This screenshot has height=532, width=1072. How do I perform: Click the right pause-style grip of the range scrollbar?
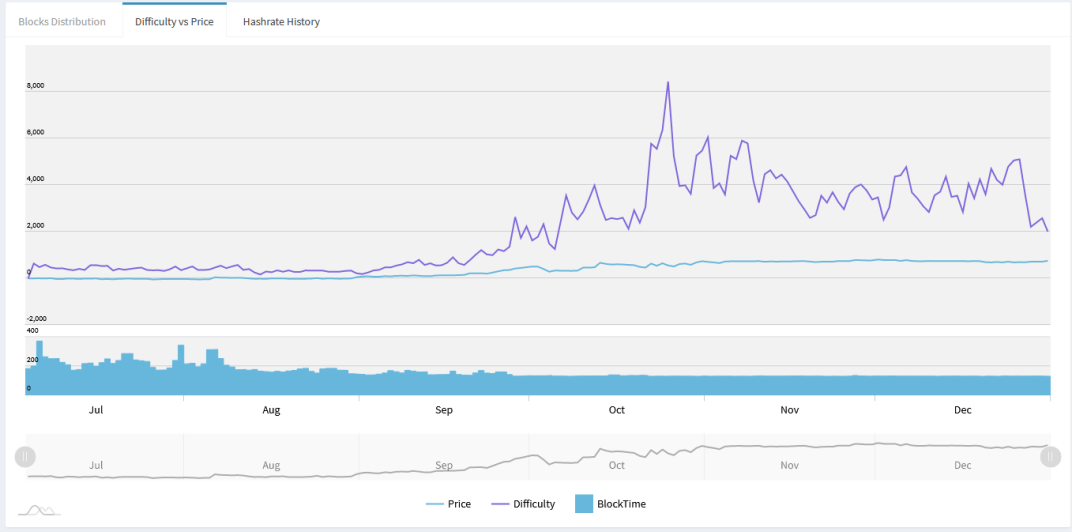[x=1050, y=456]
